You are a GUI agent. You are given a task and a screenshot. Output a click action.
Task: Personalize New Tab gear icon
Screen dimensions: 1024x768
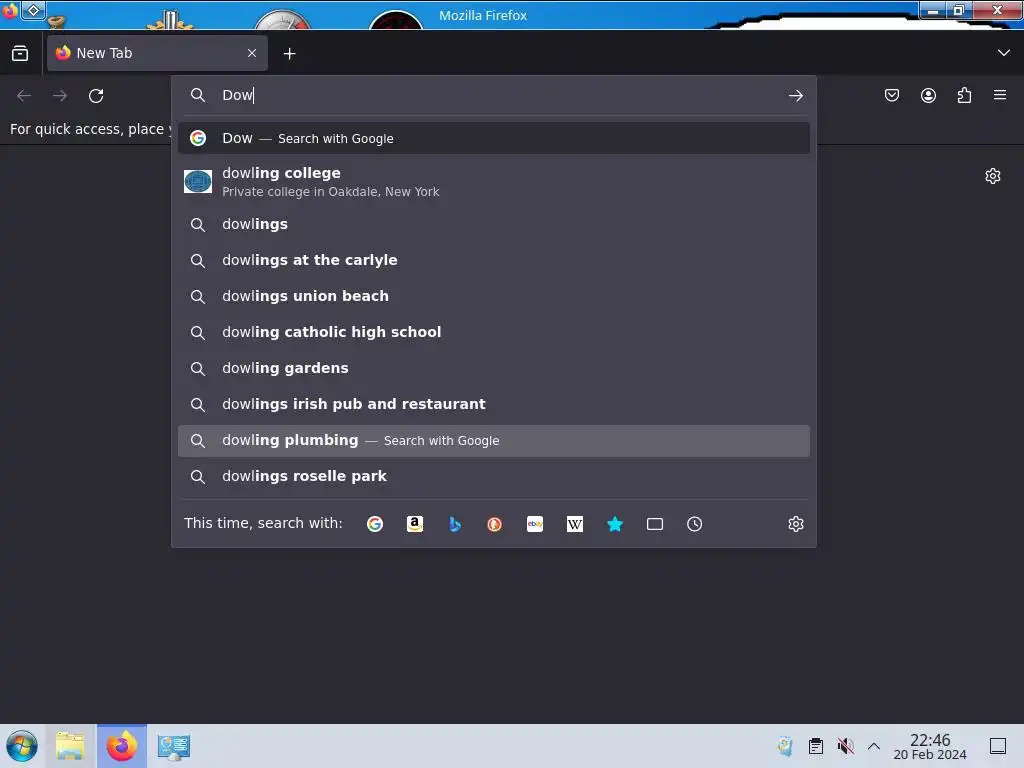click(993, 176)
